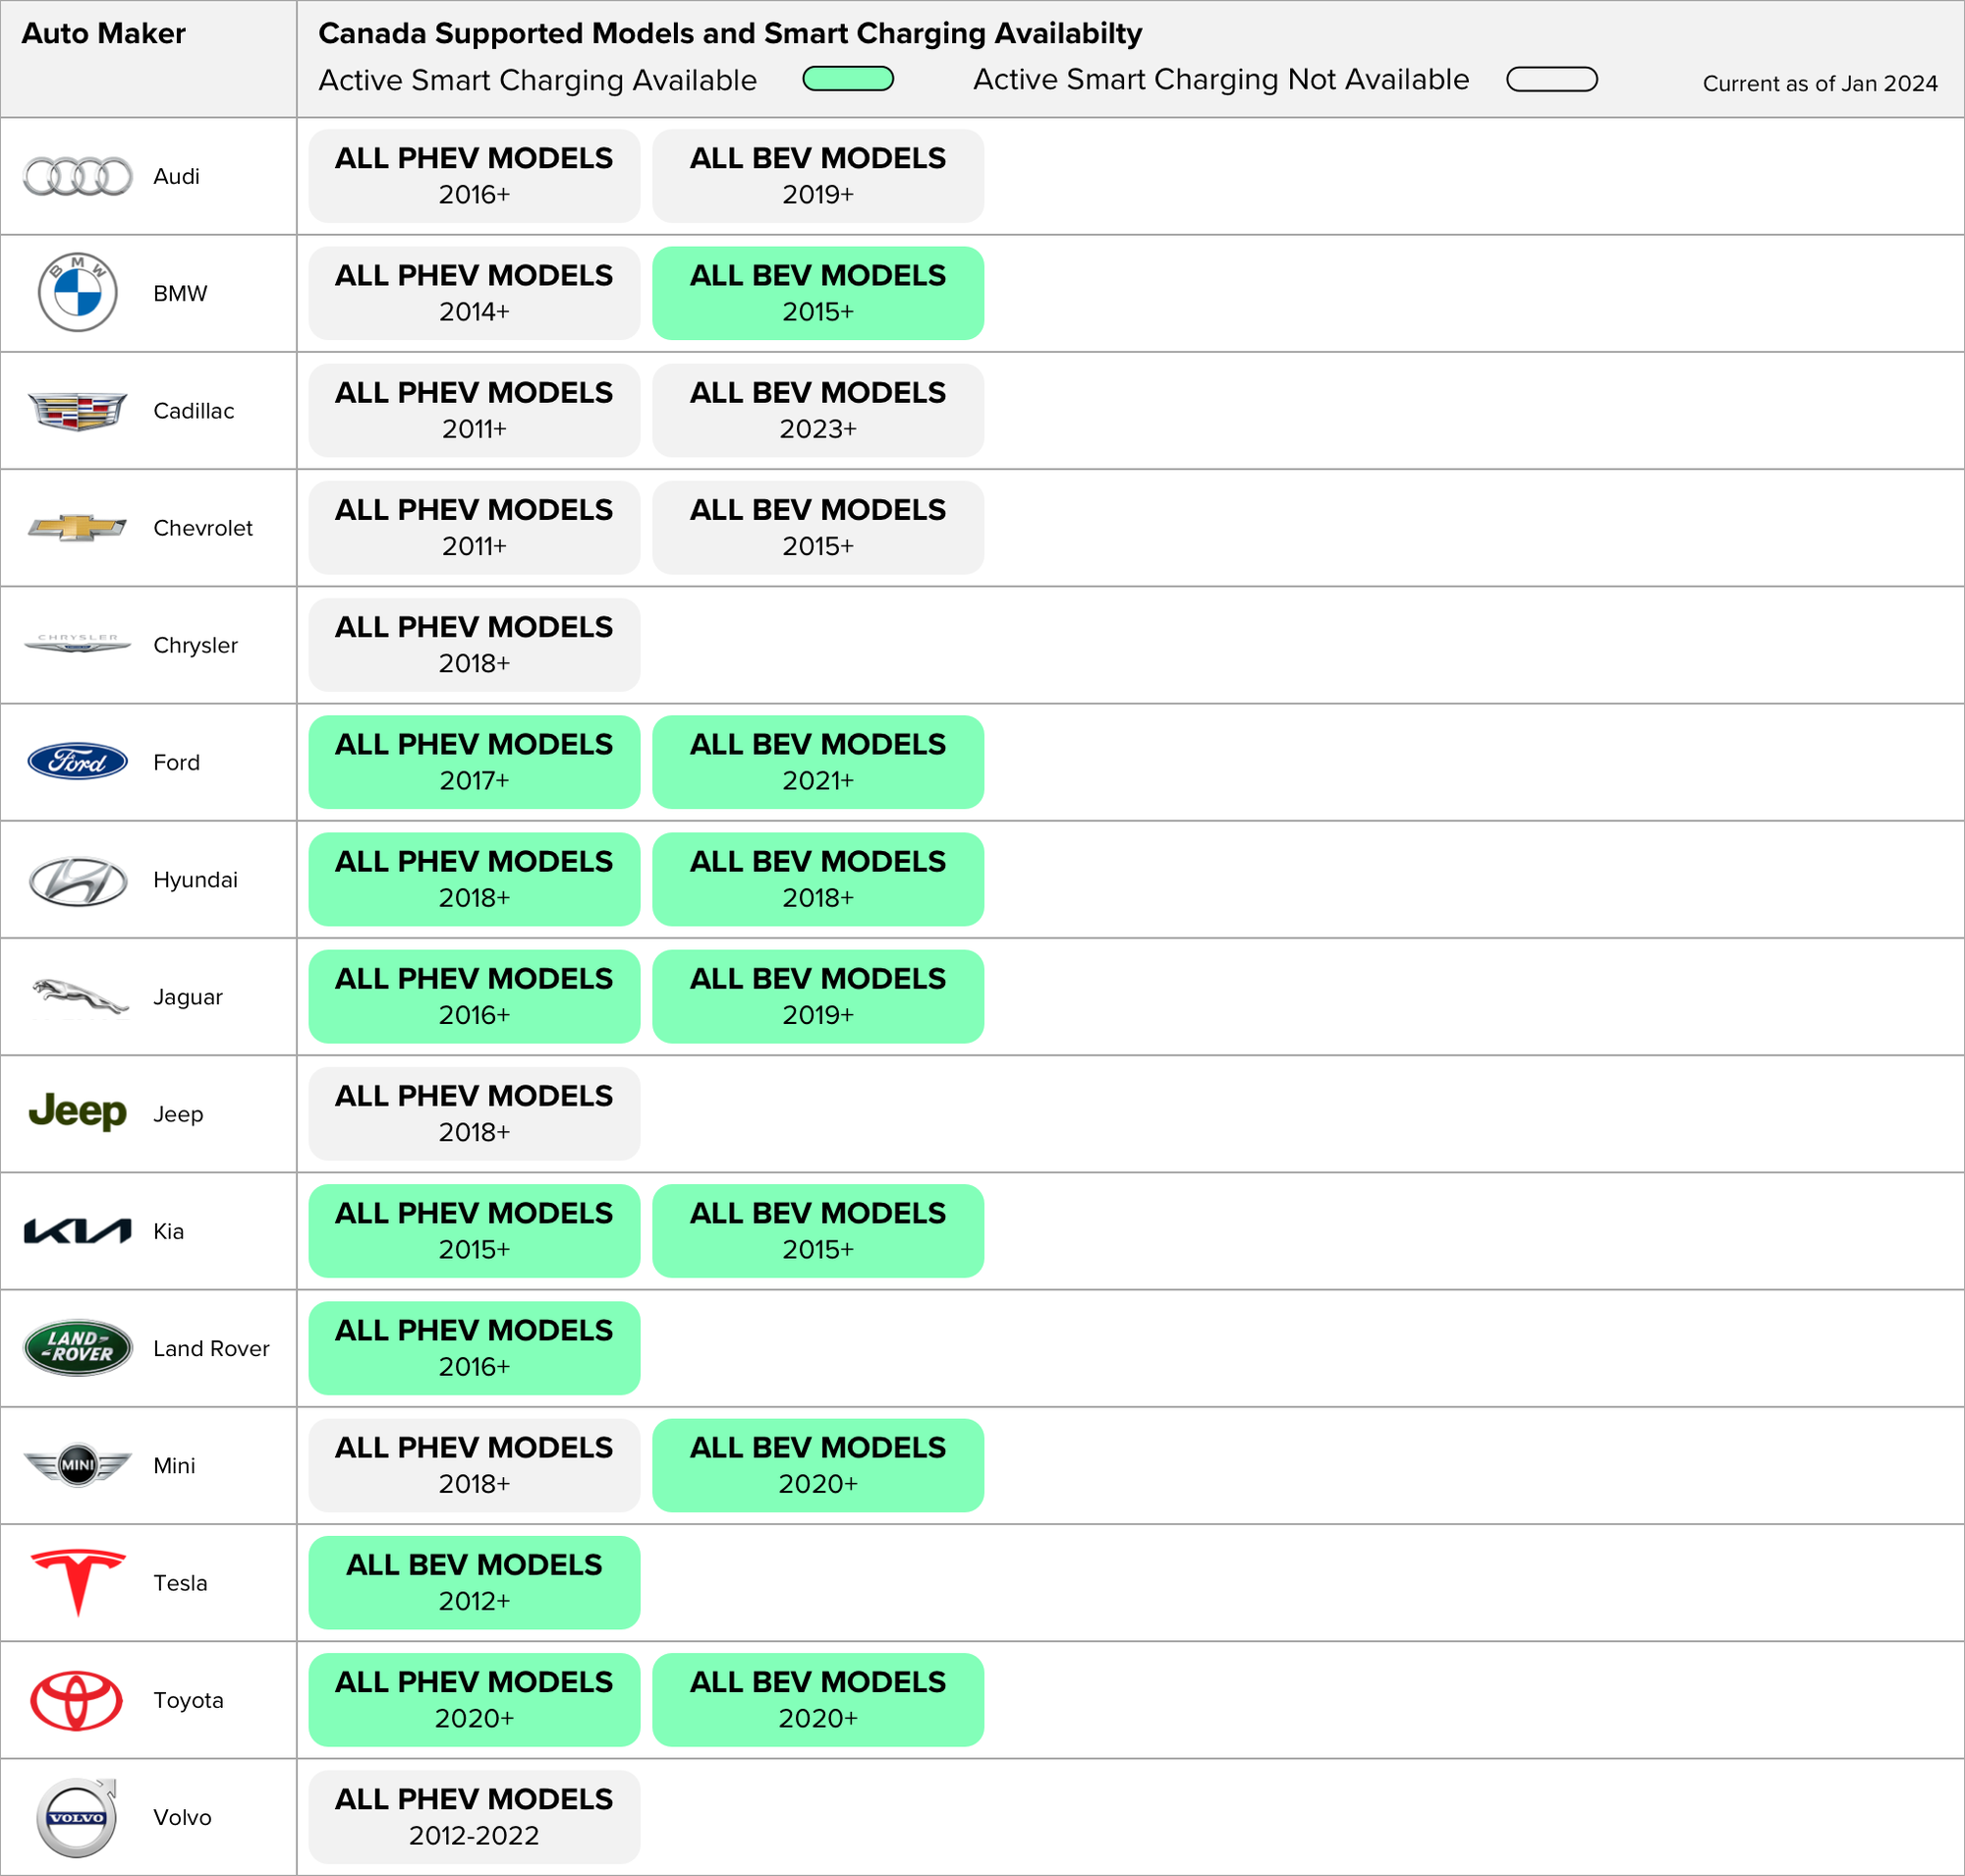Select Ford All PHEV Models 2017+ badge

coord(474,762)
